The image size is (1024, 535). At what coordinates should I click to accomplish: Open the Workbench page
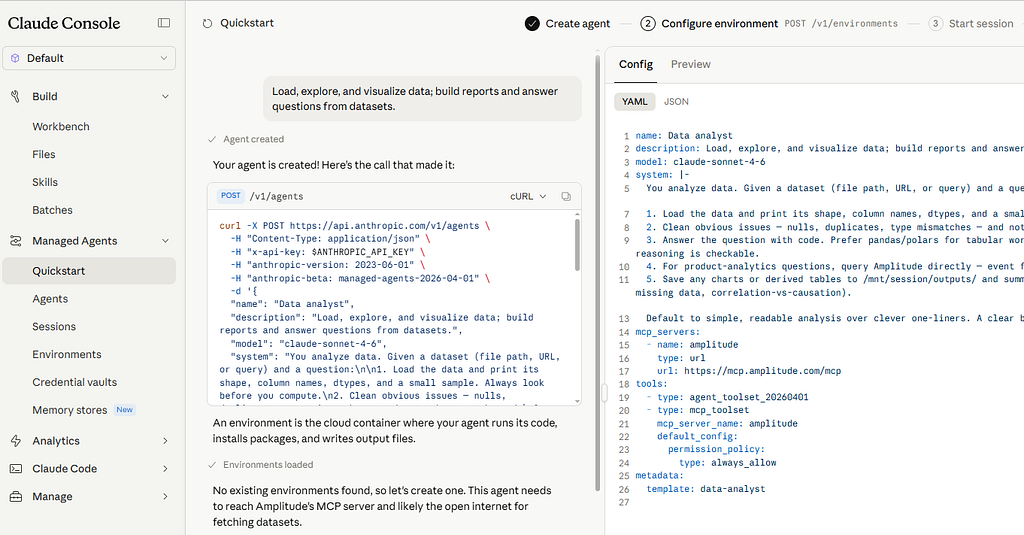(x=61, y=127)
